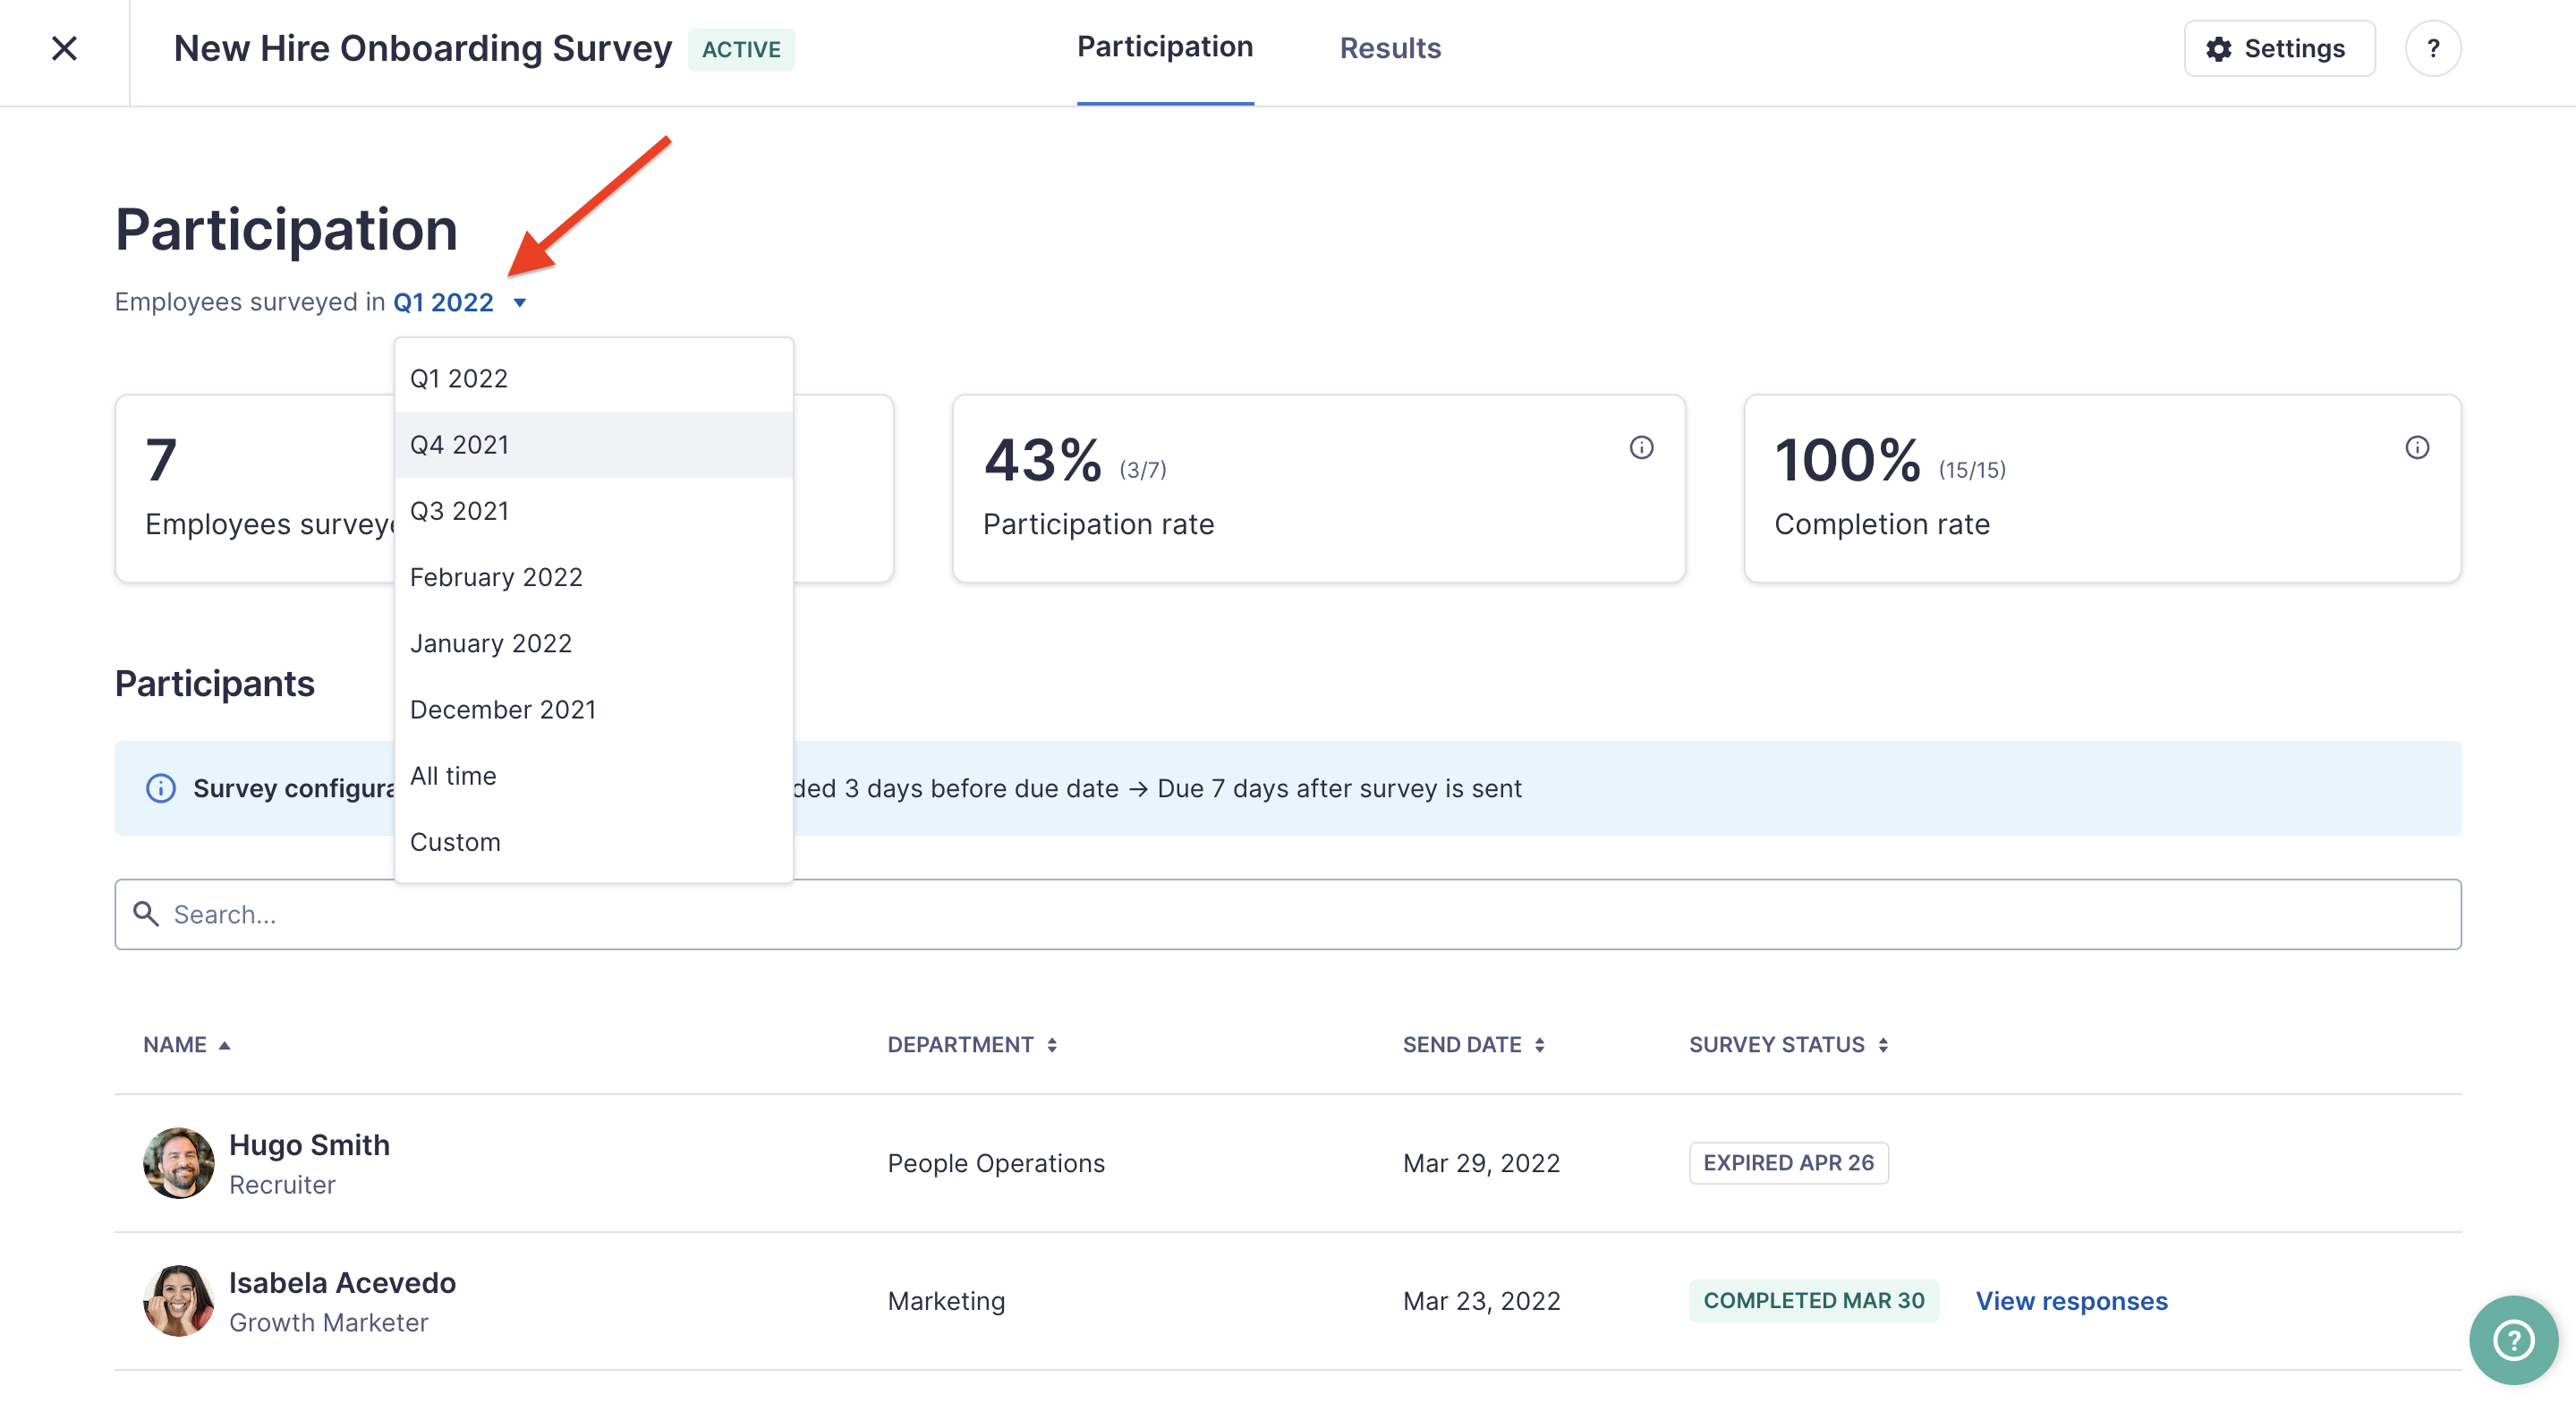2576x1403 pixels.
Task: Toggle the Q1 2022 period dropdown arrow
Action: pyautogui.click(x=519, y=302)
